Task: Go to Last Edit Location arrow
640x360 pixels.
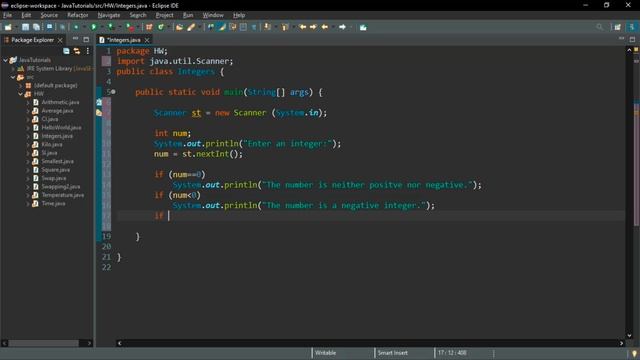Action: 302,27
